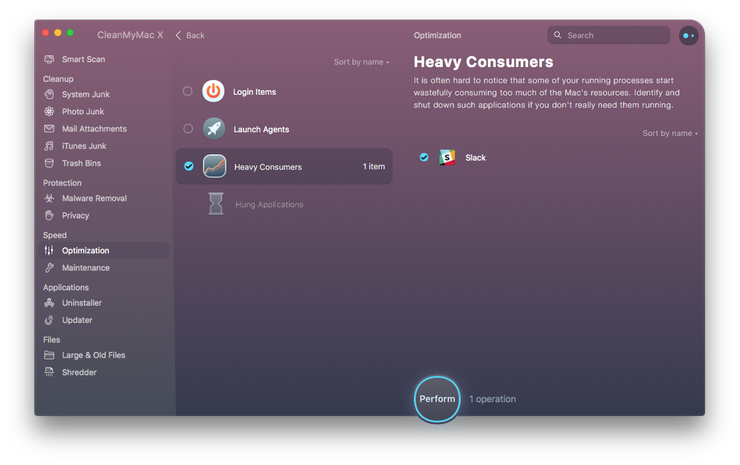Click the Optimization sliders icon

point(49,251)
